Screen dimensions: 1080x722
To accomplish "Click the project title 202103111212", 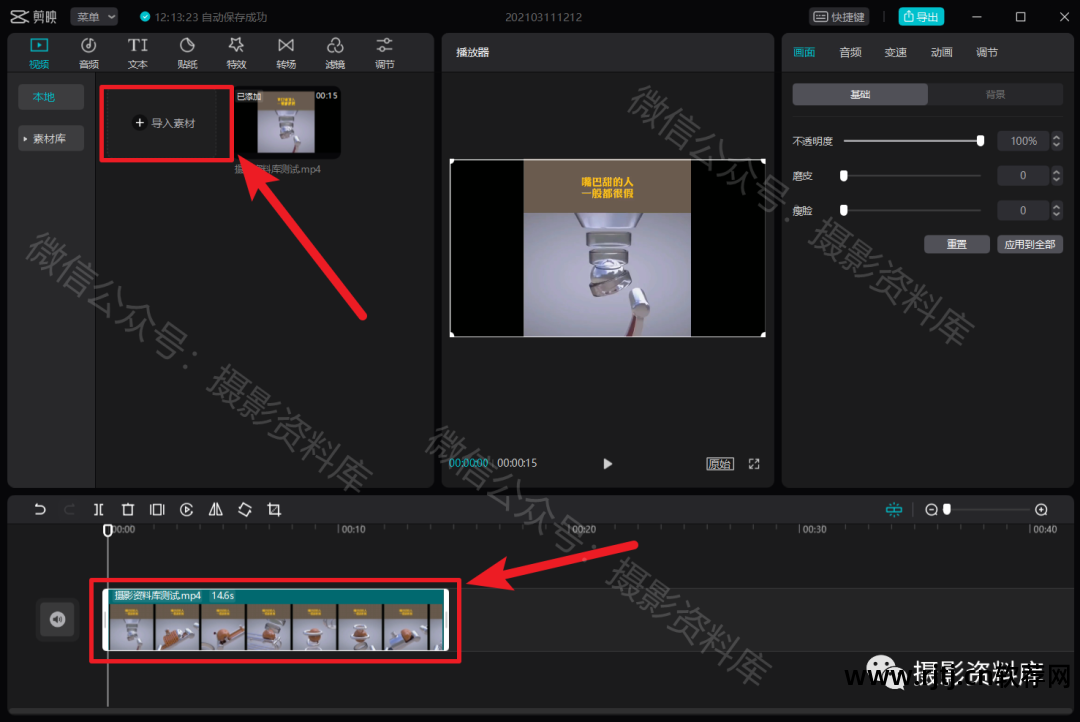I will tap(543, 17).
